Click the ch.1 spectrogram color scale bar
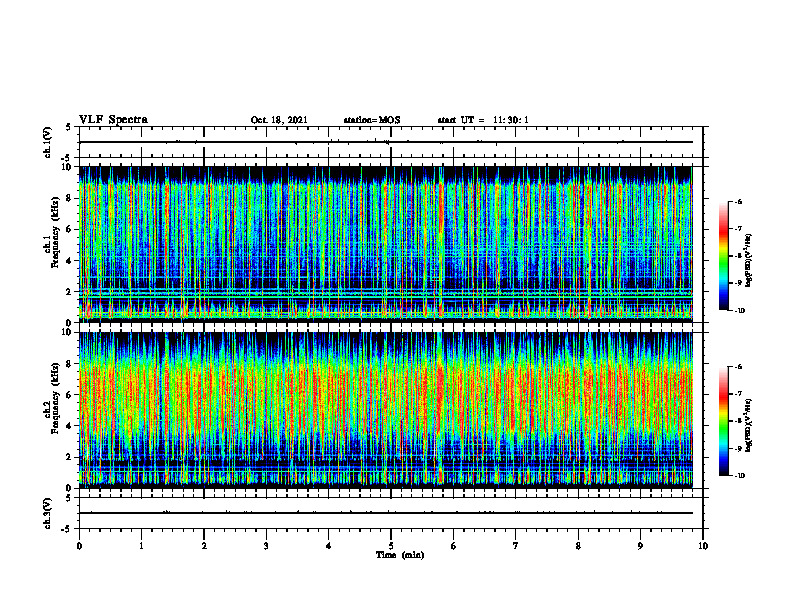 coord(723,256)
